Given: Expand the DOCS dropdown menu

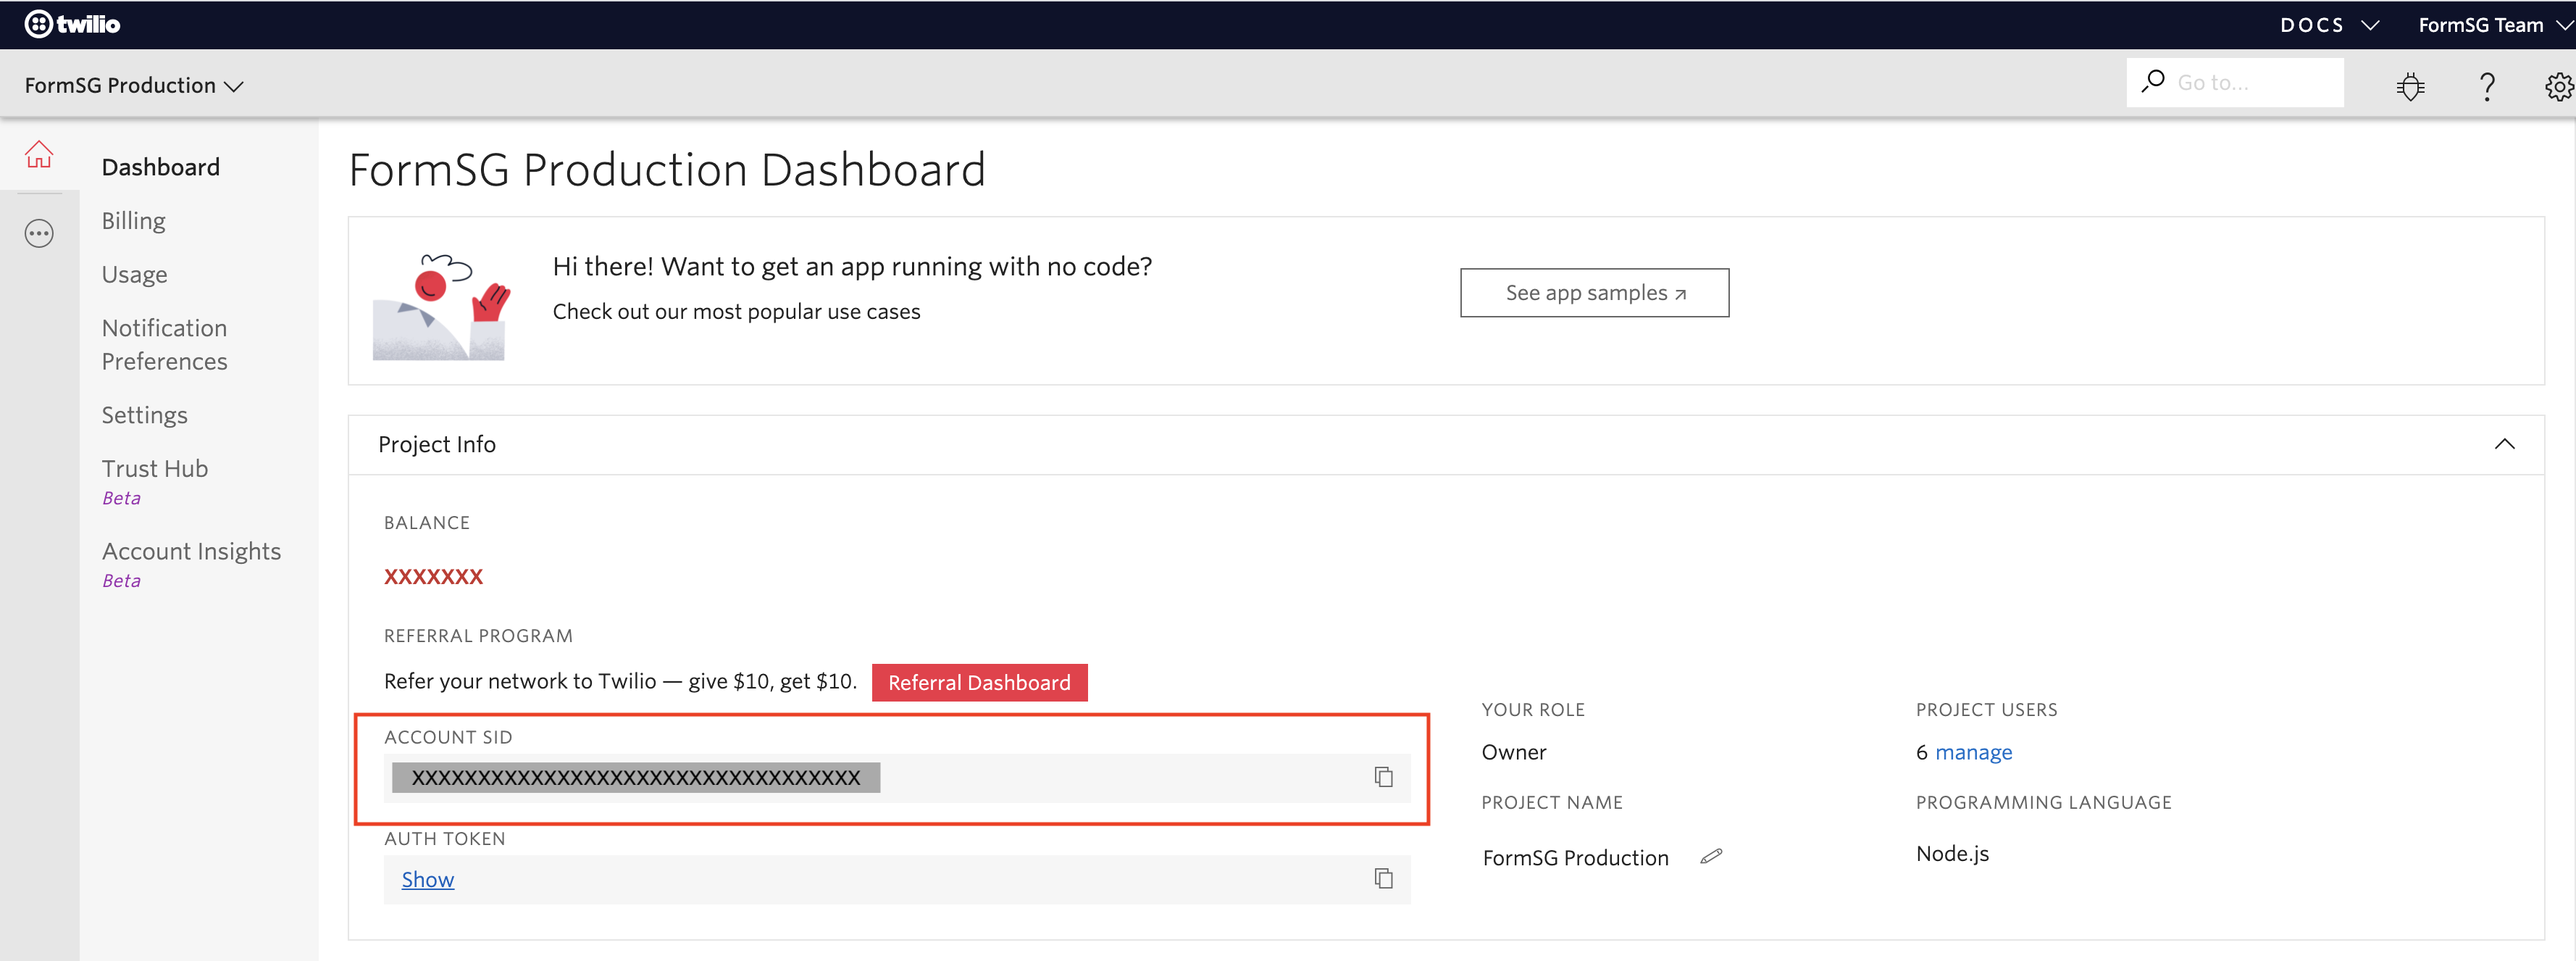Looking at the screenshot, I should (2329, 25).
